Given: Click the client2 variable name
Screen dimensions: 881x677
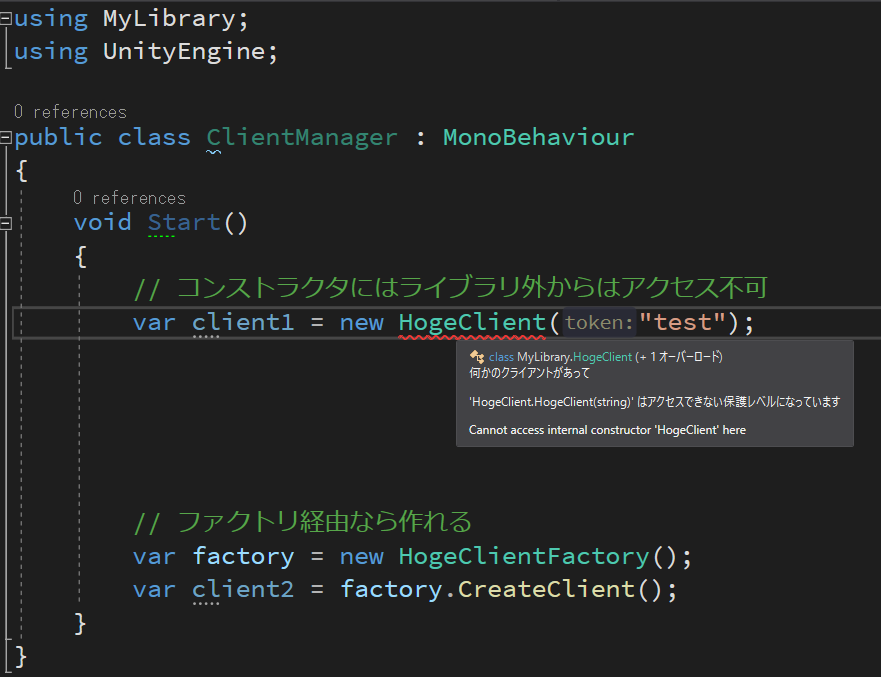Looking at the screenshot, I should (243, 589).
